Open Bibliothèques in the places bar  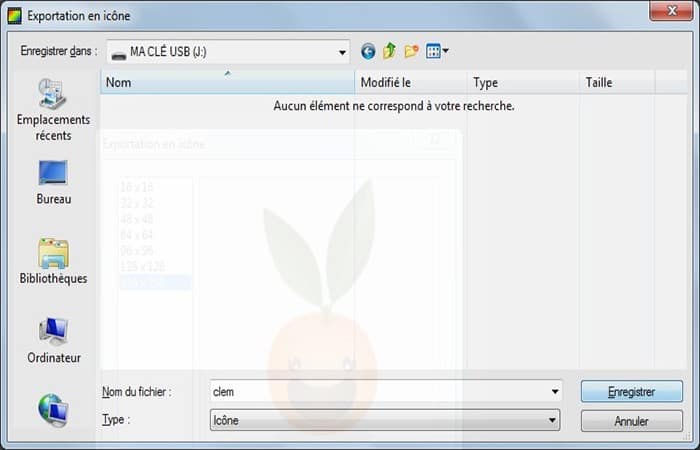(x=53, y=261)
